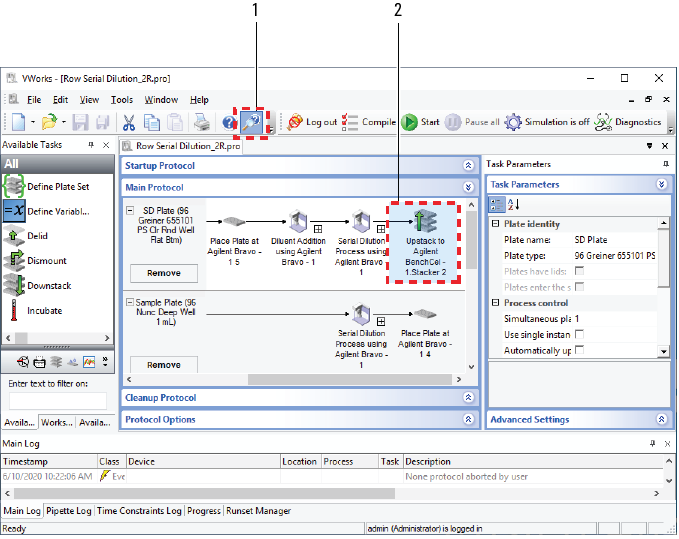This screenshot has width=679, height=539.
Task: Click the Copy toolbar icon
Action: 152,122
